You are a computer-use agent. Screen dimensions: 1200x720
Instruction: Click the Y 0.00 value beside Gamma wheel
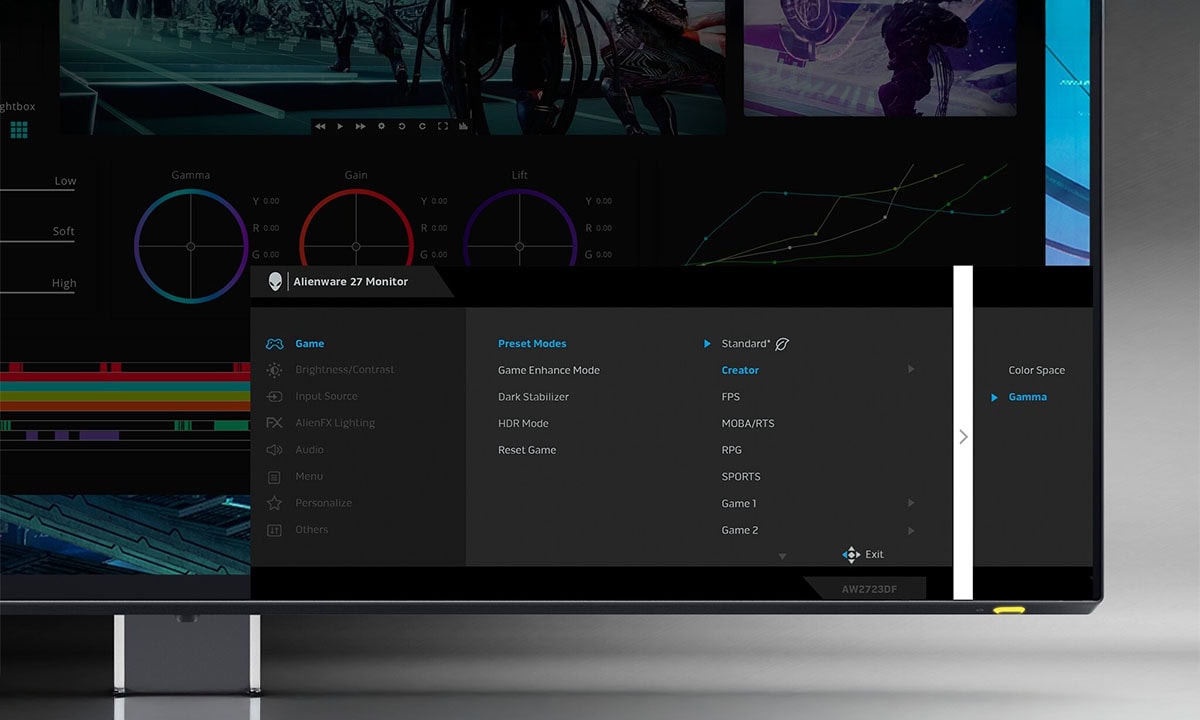267,201
